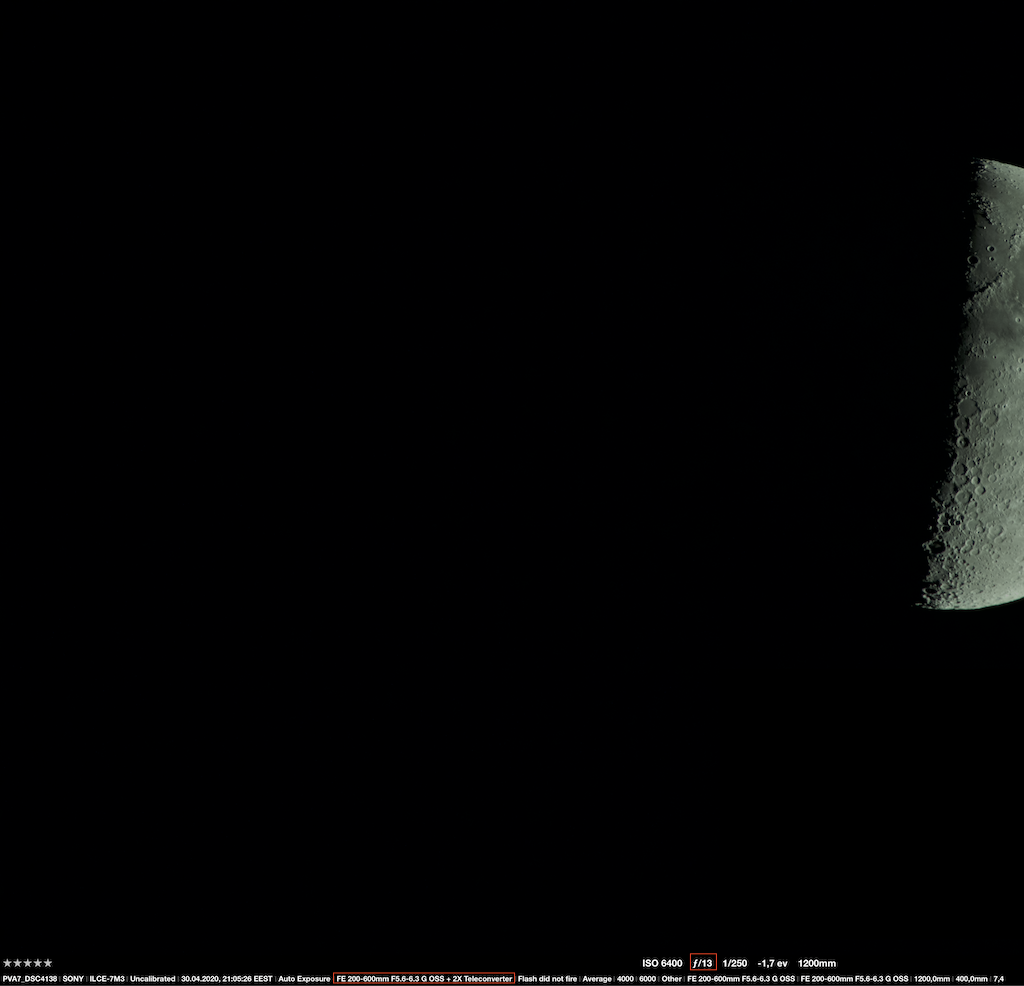Toggle the Uncalibrated color profile status
This screenshot has width=1024, height=986.
[x=152, y=979]
